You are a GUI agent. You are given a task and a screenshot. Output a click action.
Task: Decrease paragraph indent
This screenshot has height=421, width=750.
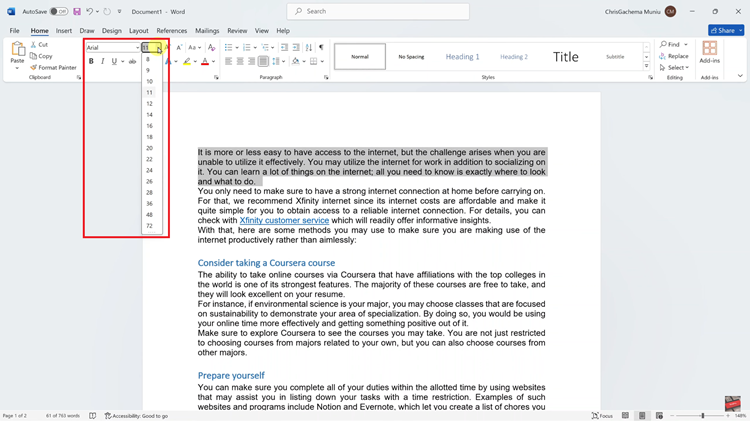(284, 47)
